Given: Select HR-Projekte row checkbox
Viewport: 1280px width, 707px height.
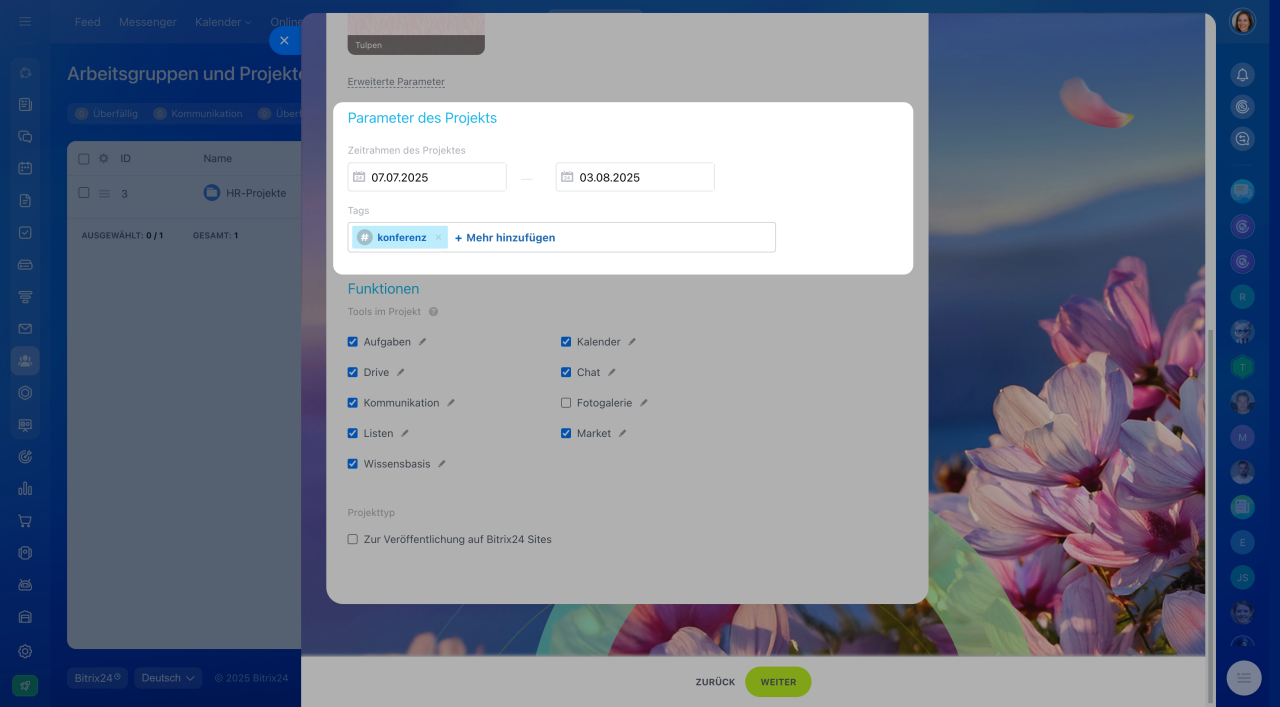Looking at the screenshot, I should 84,193.
